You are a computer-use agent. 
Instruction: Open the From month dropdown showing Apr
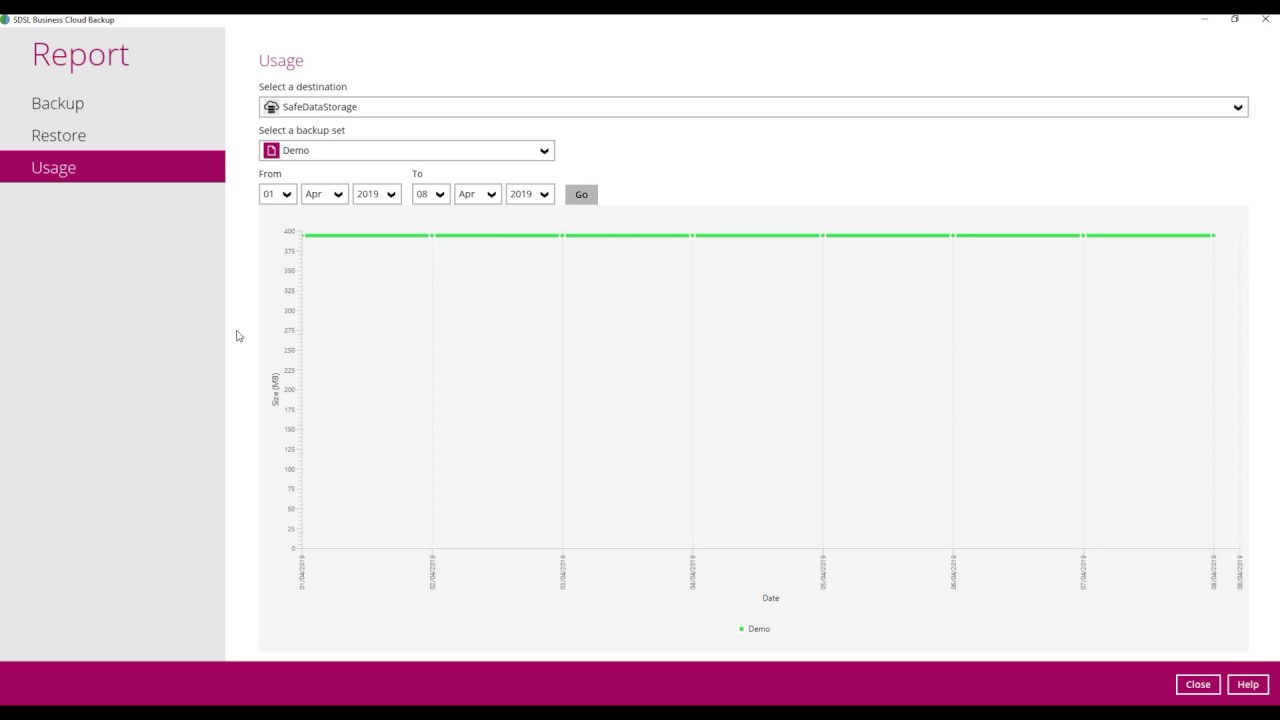click(324, 194)
